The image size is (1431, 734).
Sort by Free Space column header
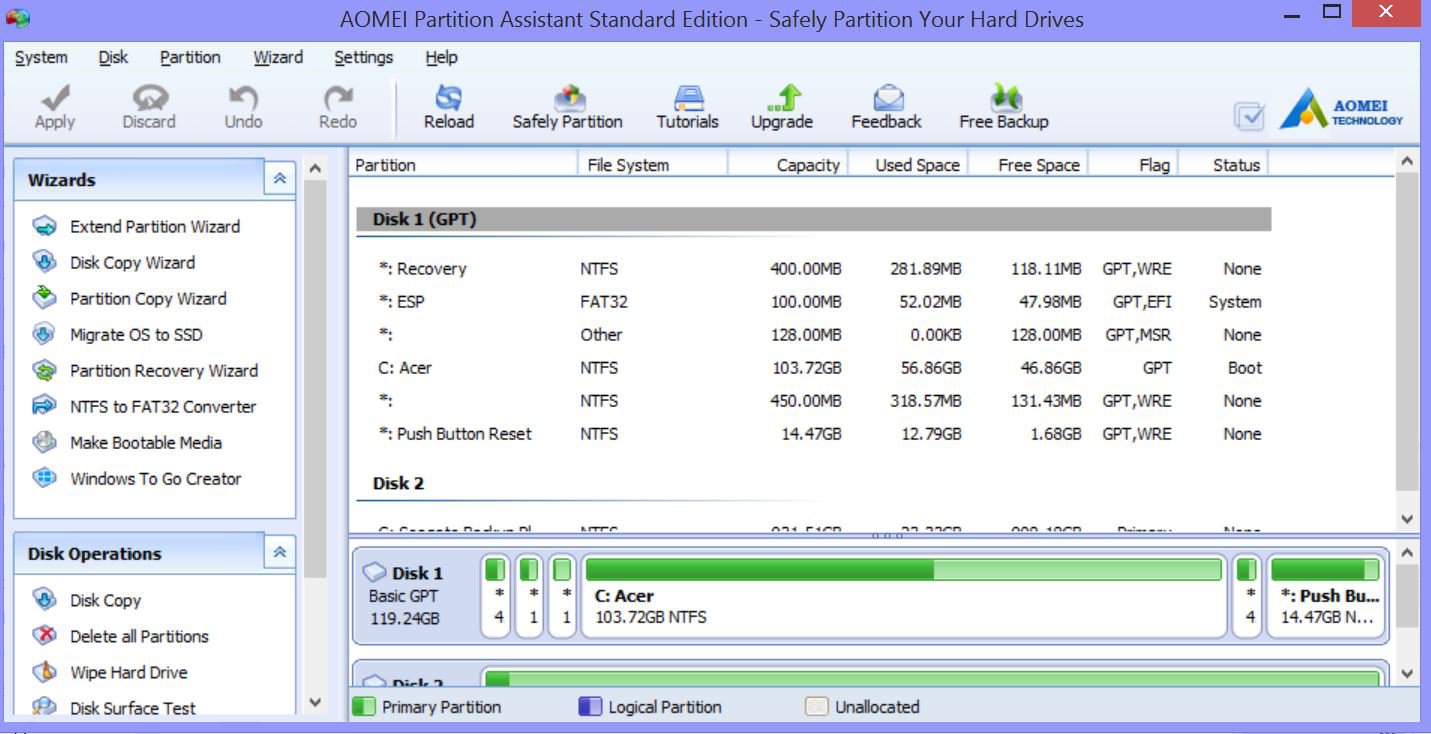[x=1028, y=165]
